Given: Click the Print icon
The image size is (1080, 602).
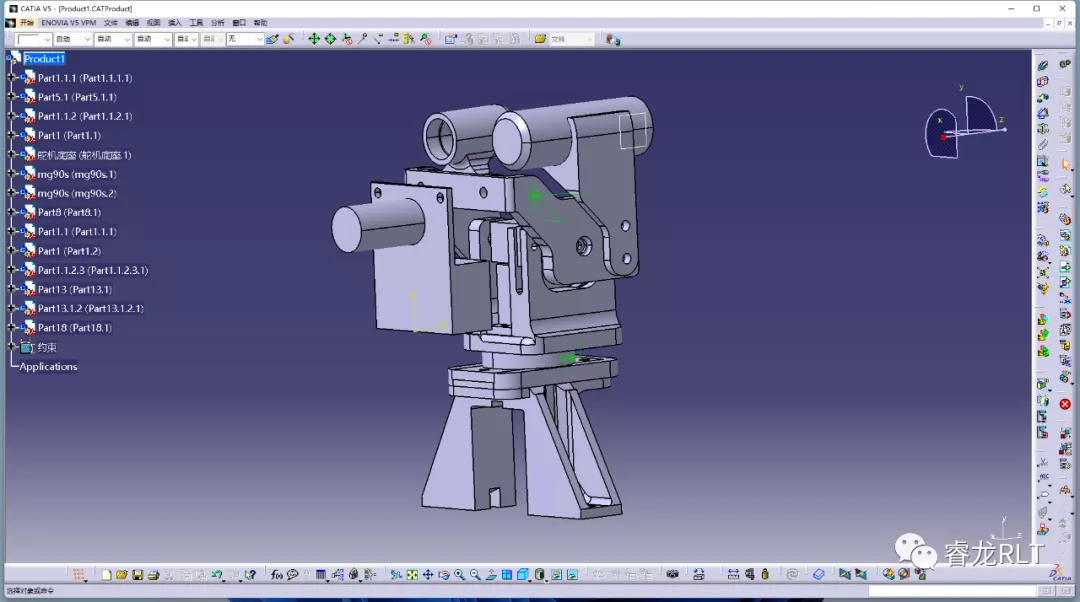Looking at the screenshot, I should [x=154, y=574].
